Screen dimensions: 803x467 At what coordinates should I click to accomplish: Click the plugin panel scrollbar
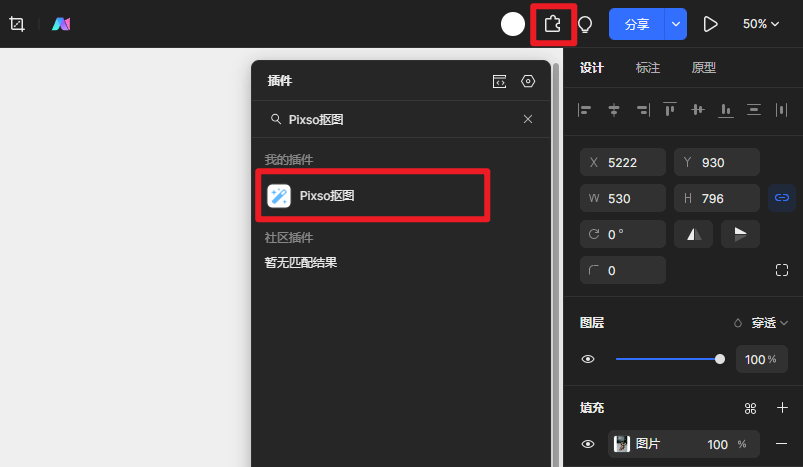pos(556,266)
